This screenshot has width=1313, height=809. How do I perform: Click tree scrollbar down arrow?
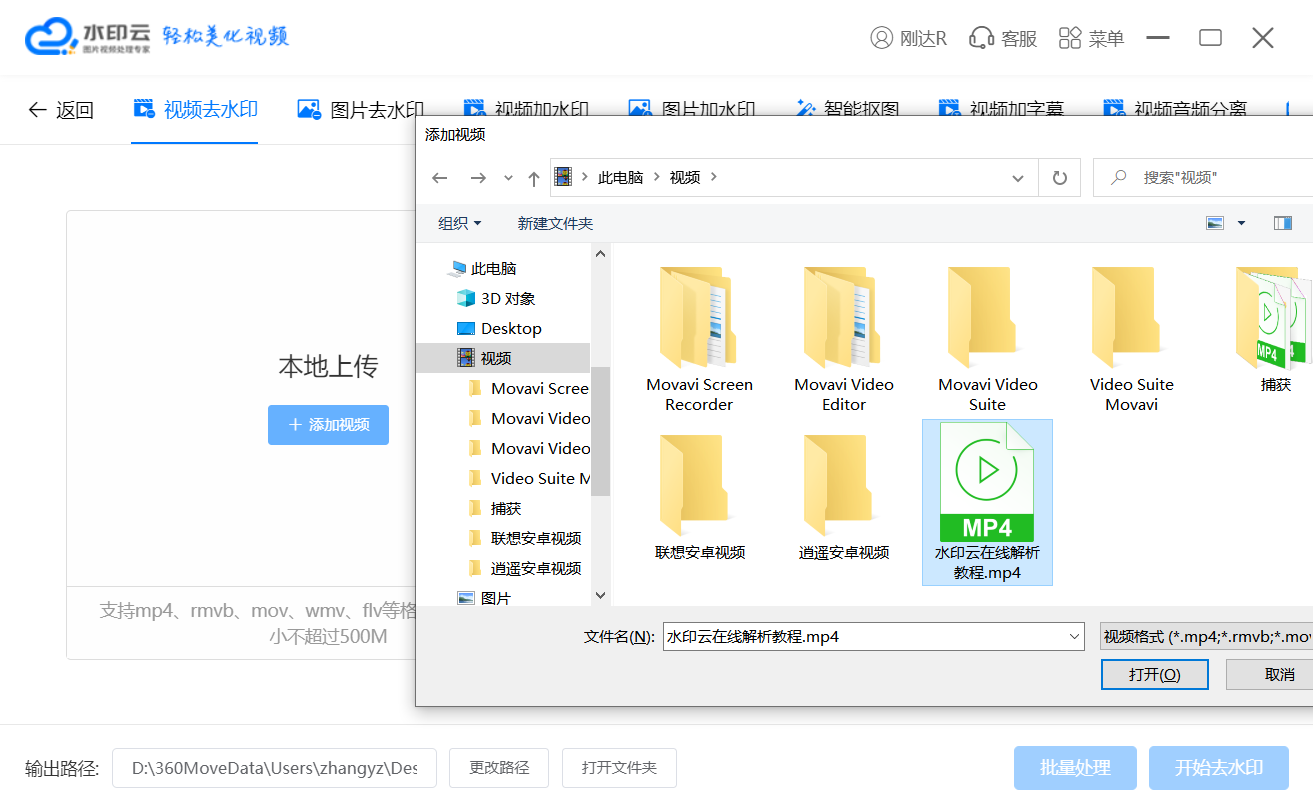601,595
